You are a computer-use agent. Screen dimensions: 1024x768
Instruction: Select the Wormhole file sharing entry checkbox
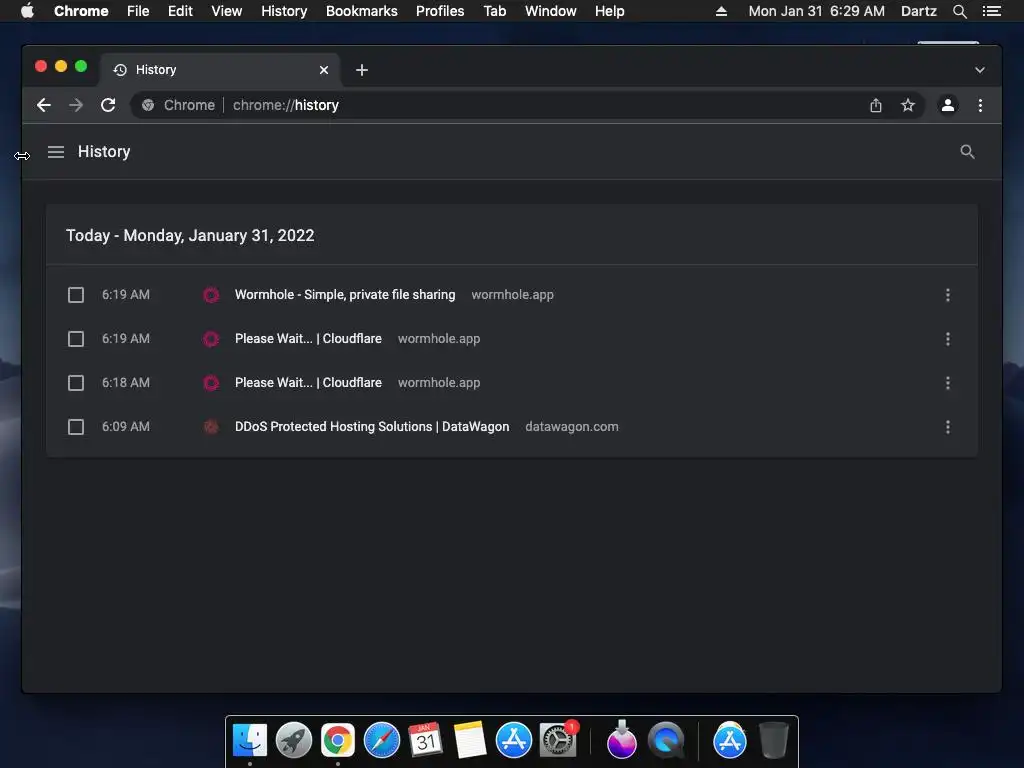point(76,295)
